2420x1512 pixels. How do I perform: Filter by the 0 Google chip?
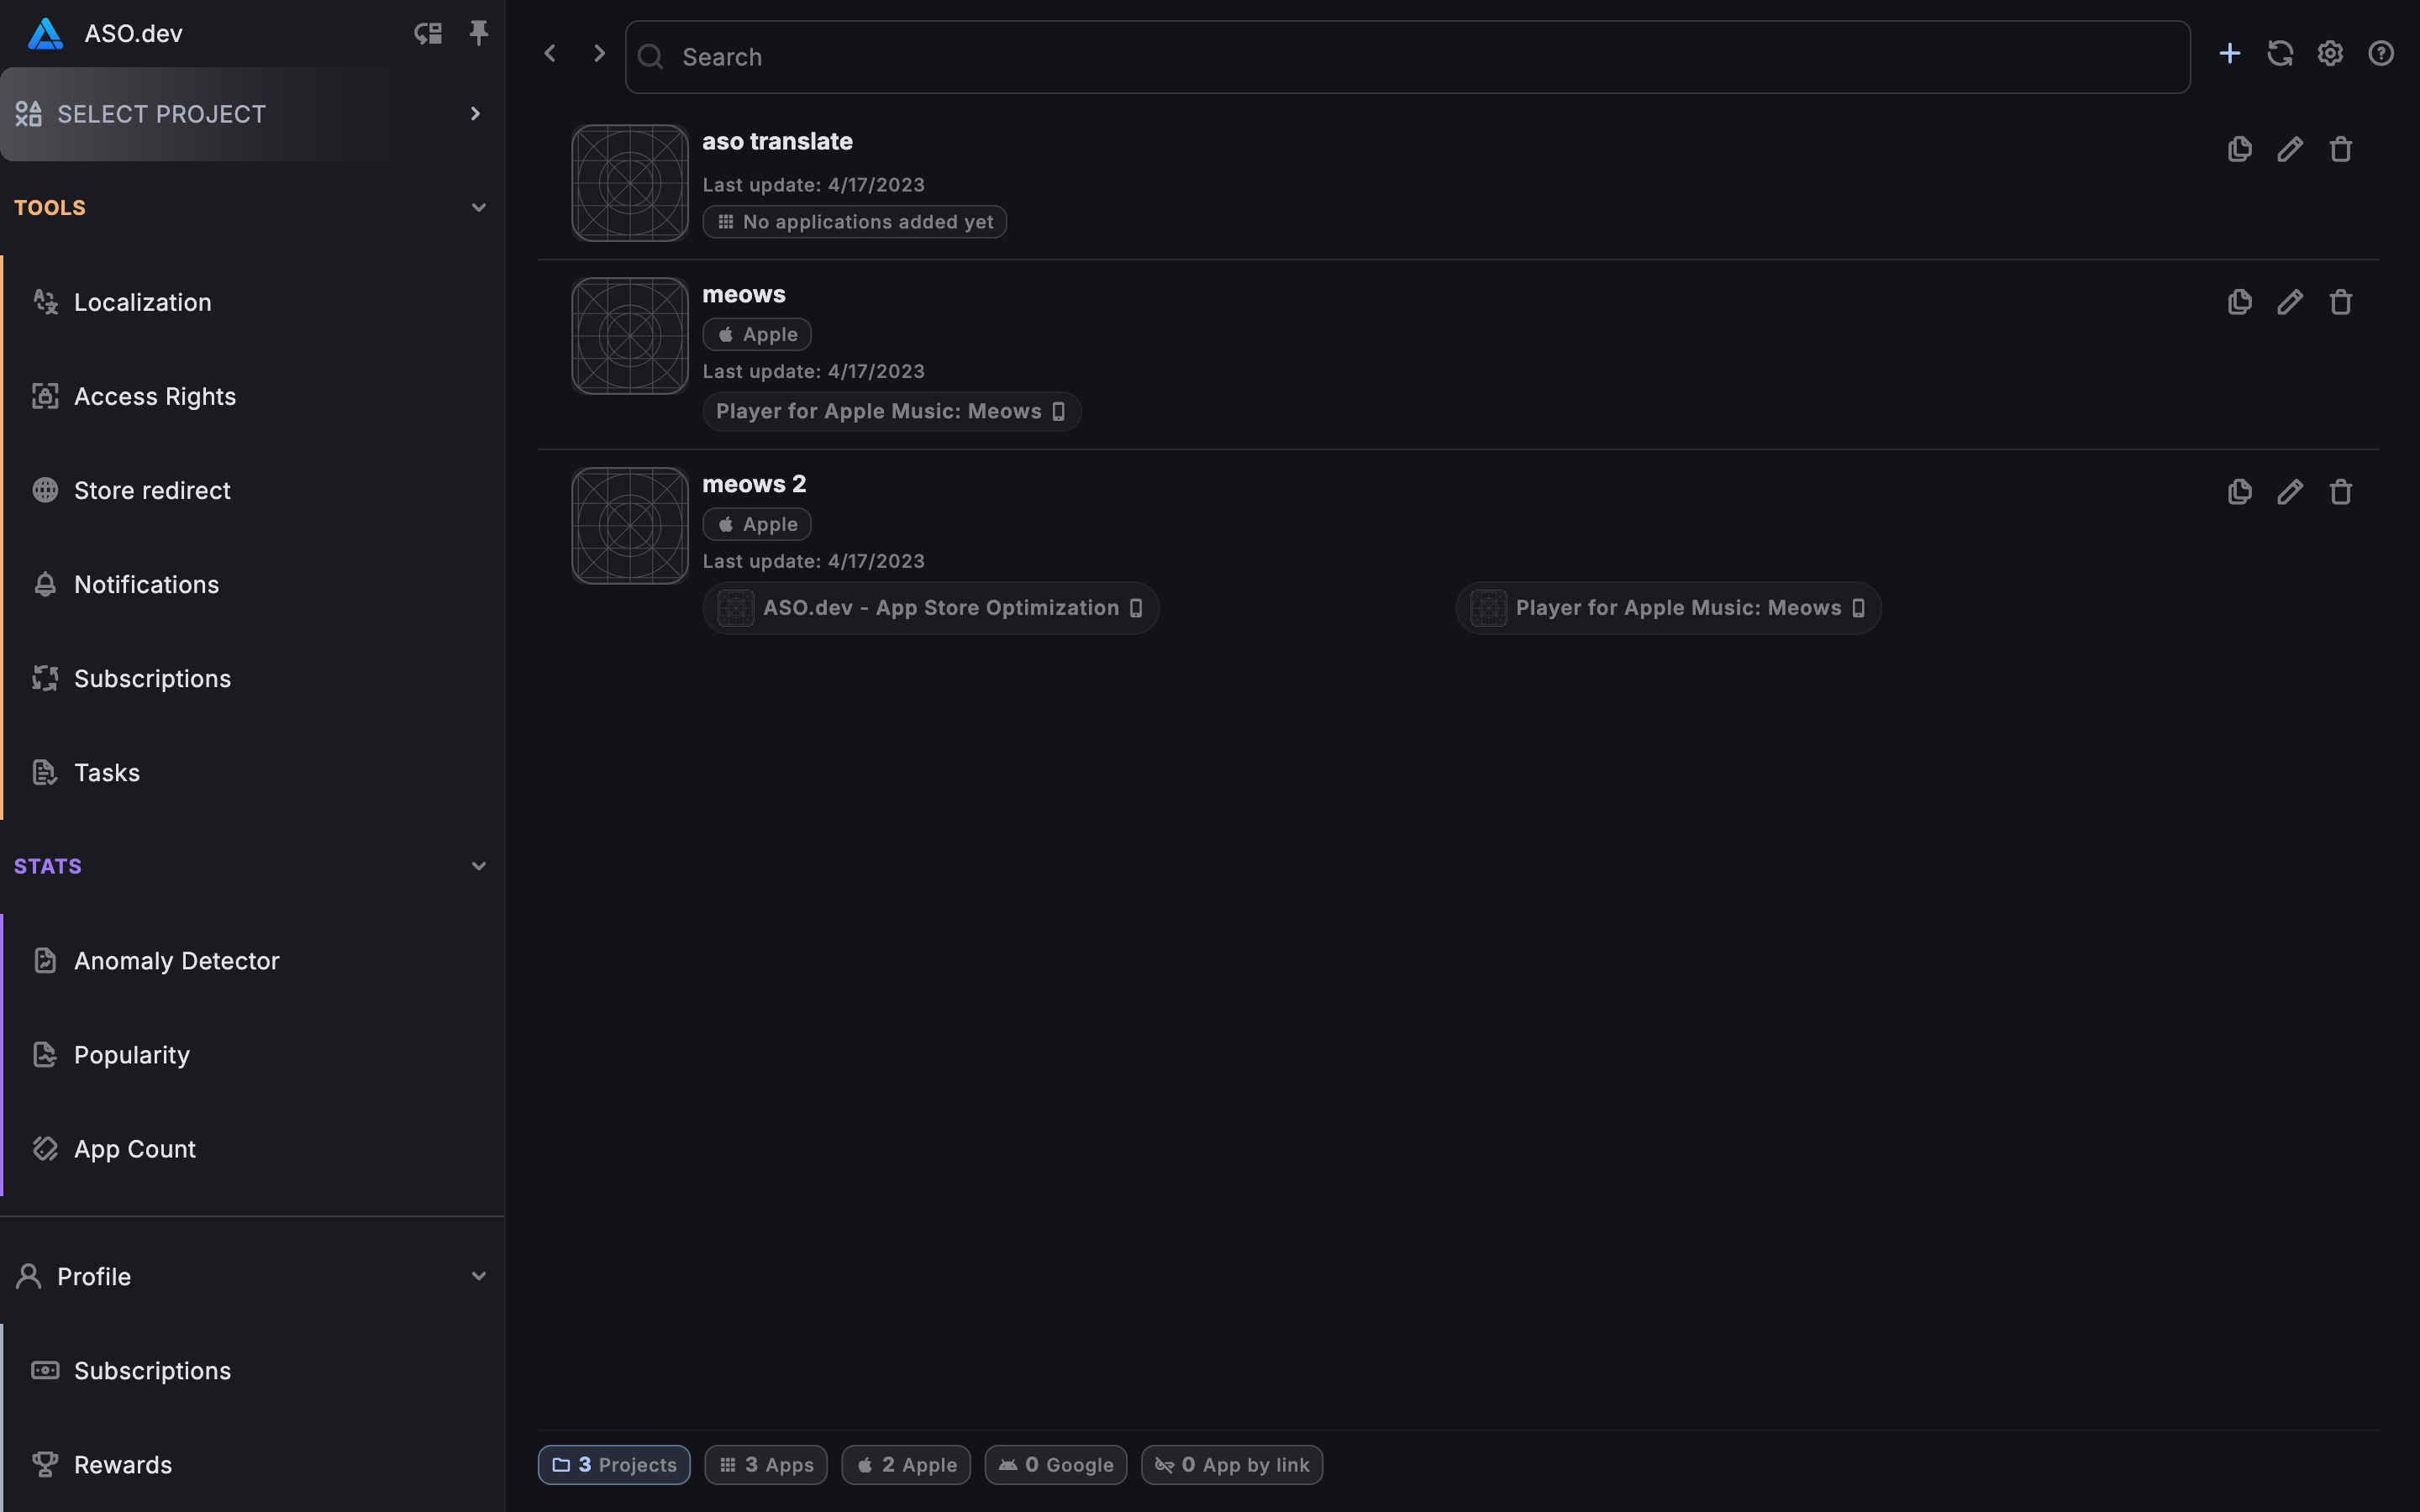(x=1056, y=1465)
